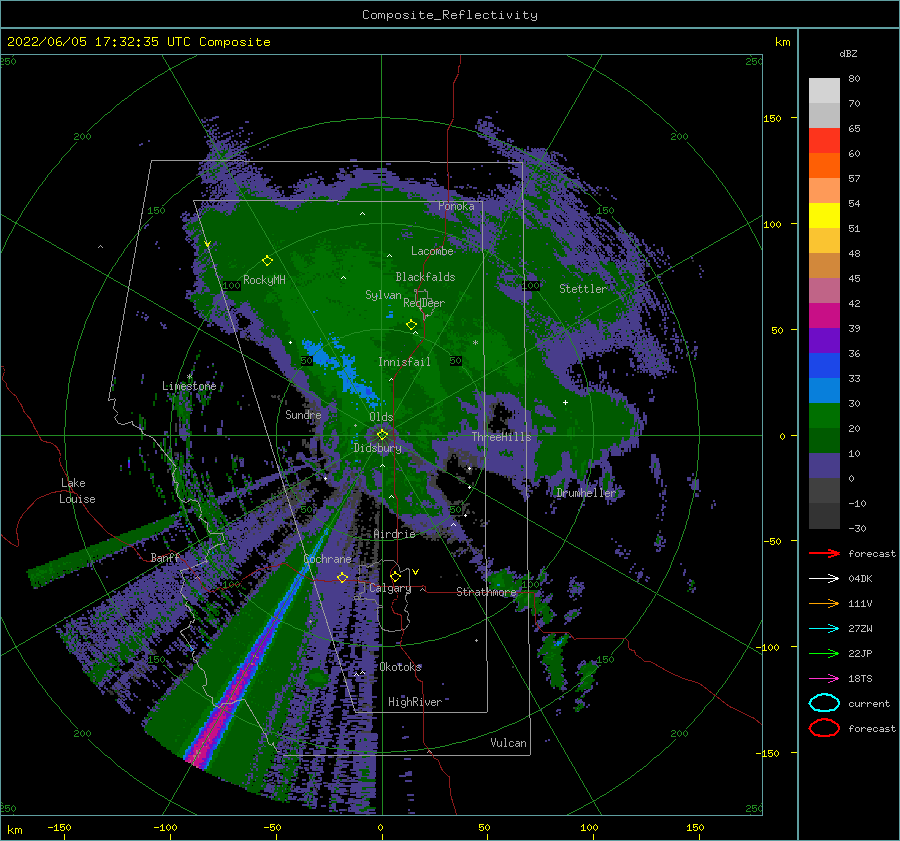900x841 pixels.
Task: Select the Okotoks label
Action: (400, 667)
